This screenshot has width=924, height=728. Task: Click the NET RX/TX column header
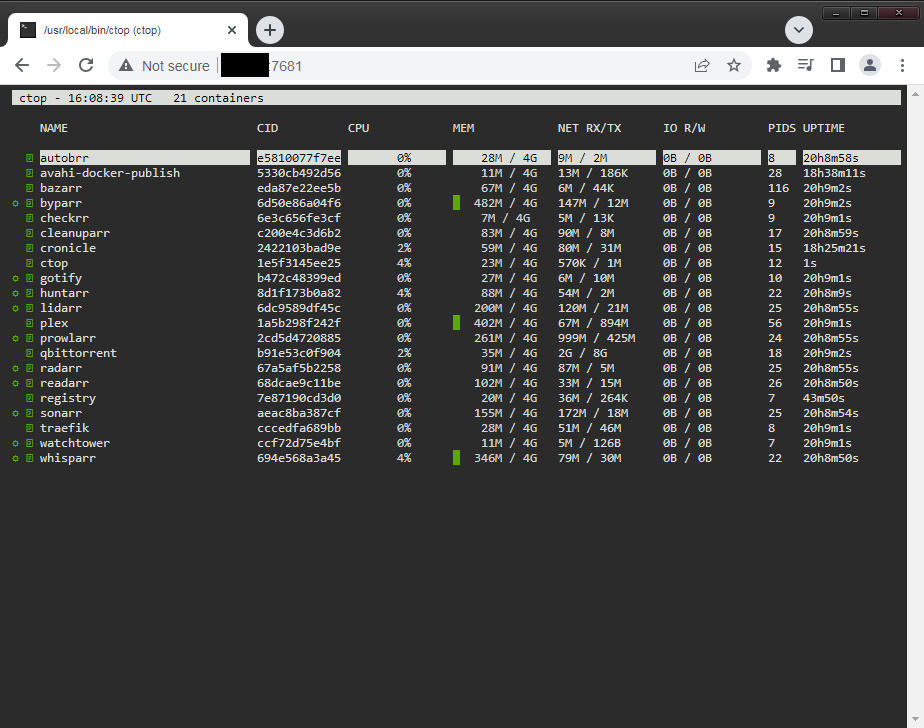[x=589, y=128]
